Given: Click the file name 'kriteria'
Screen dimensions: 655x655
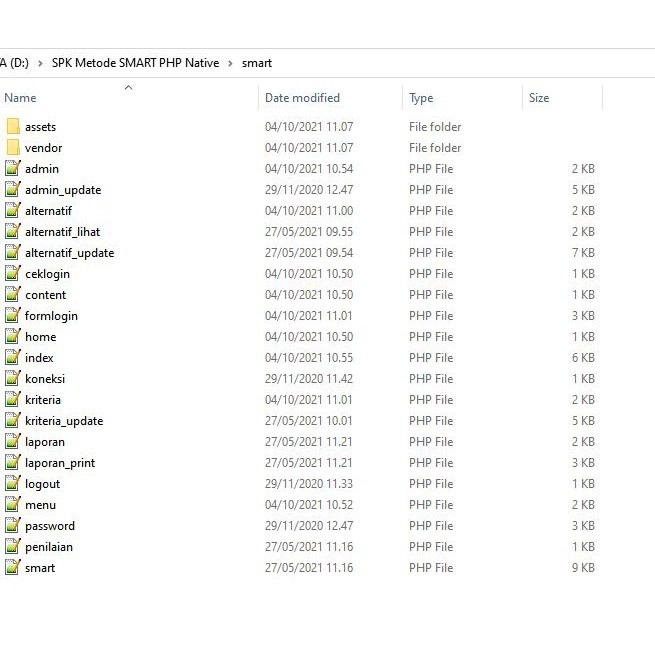Looking at the screenshot, I should point(43,400).
